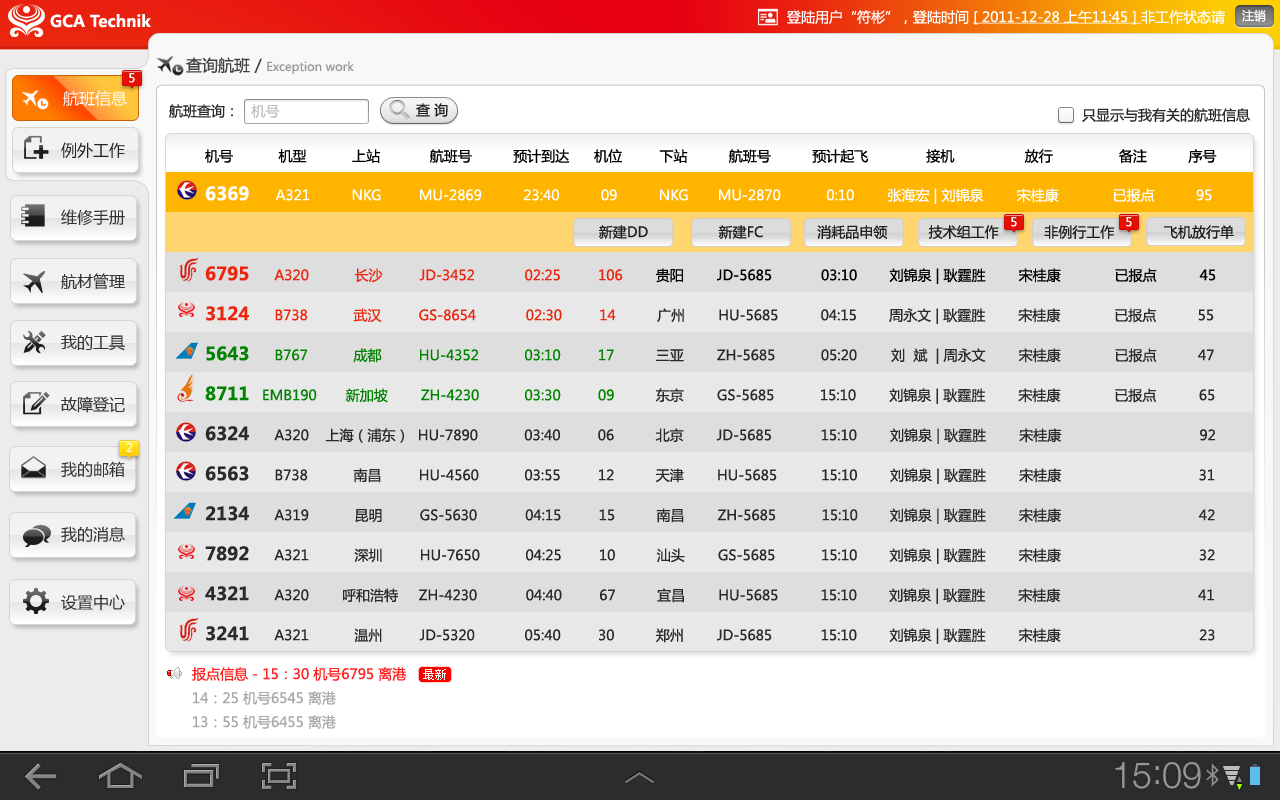Click airline logo of flight 8711
Viewport: 1280px width, 800px height.
(186, 390)
